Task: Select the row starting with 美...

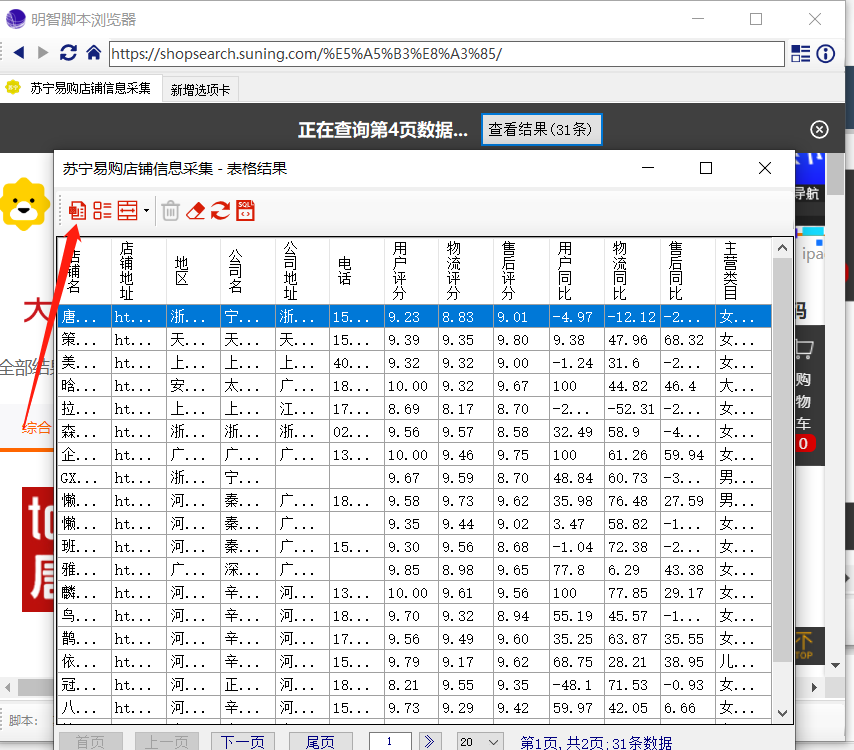Action: coord(414,363)
